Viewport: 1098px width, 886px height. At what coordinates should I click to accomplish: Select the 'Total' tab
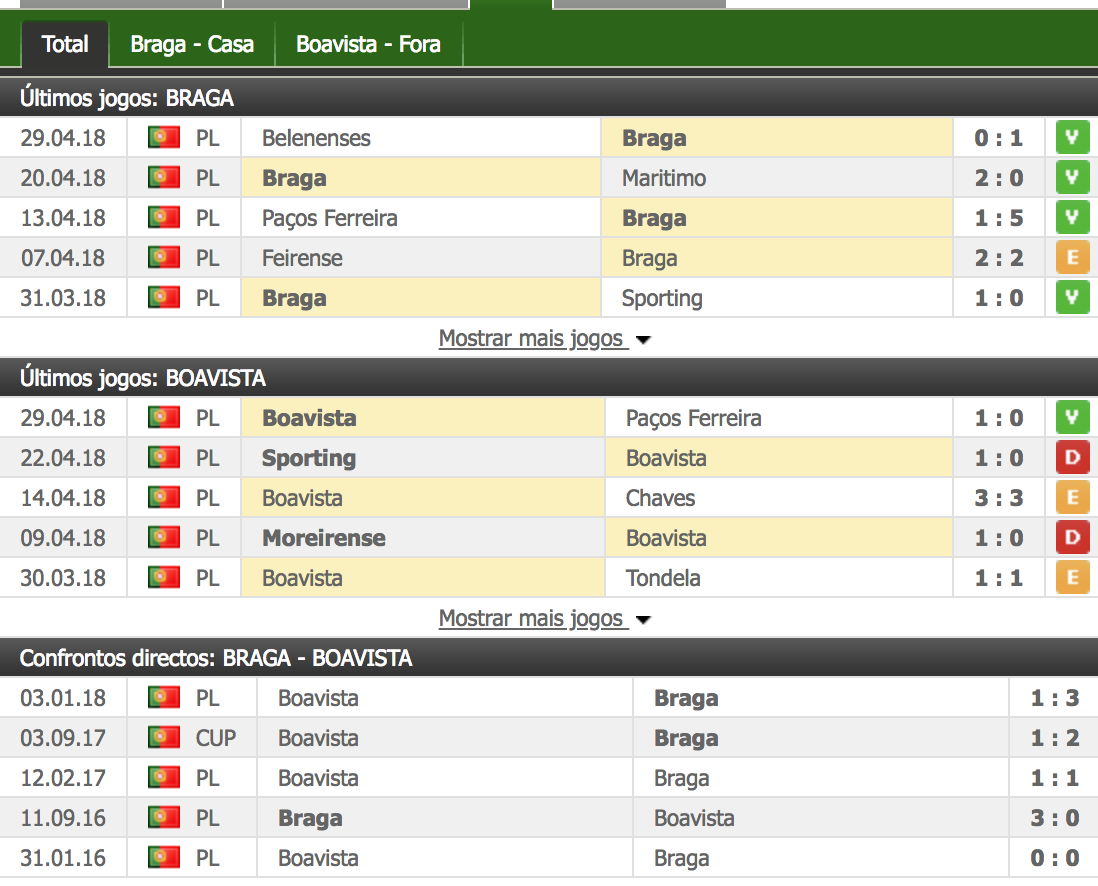66,45
